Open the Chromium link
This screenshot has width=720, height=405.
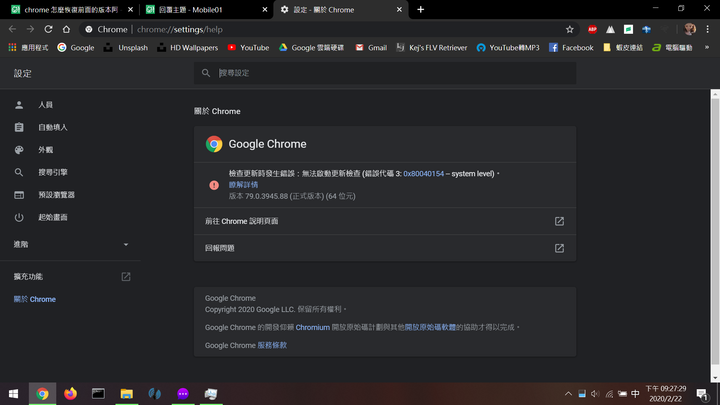312,327
